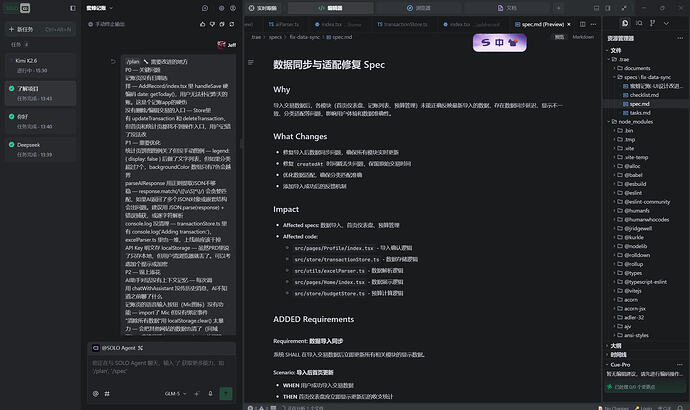Toggle the right sidebar layout icon
The height and width of the screenshot is (410, 690).
pos(608,8)
